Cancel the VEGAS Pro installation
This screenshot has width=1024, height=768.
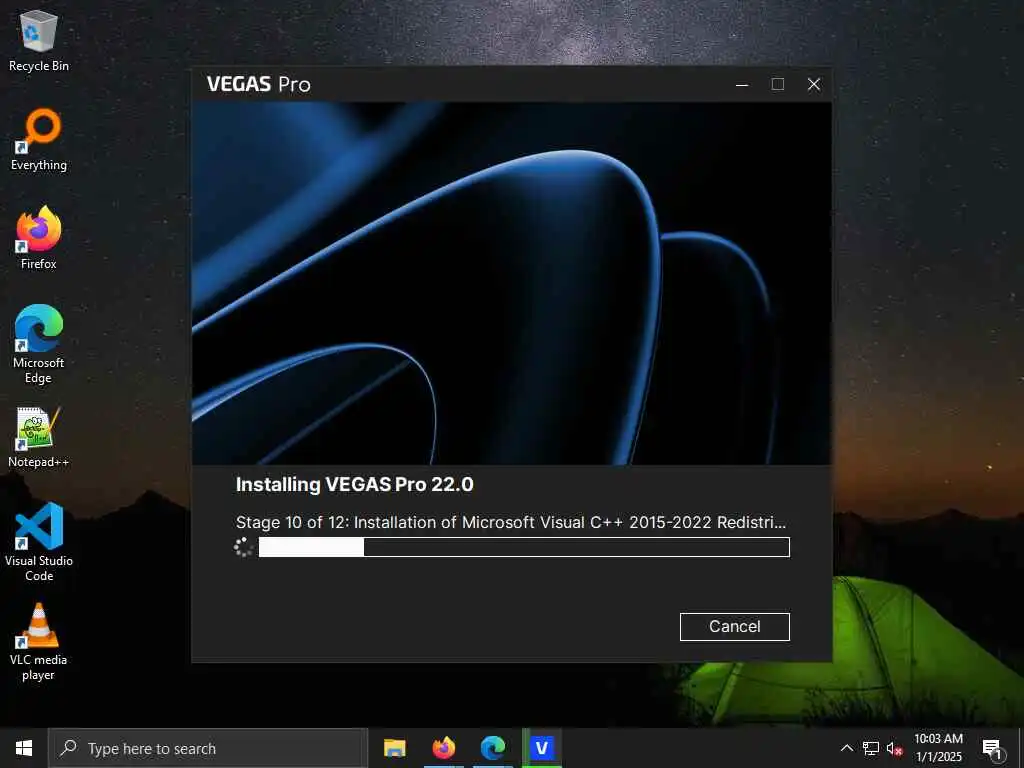pyautogui.click(x=734, y=626)
